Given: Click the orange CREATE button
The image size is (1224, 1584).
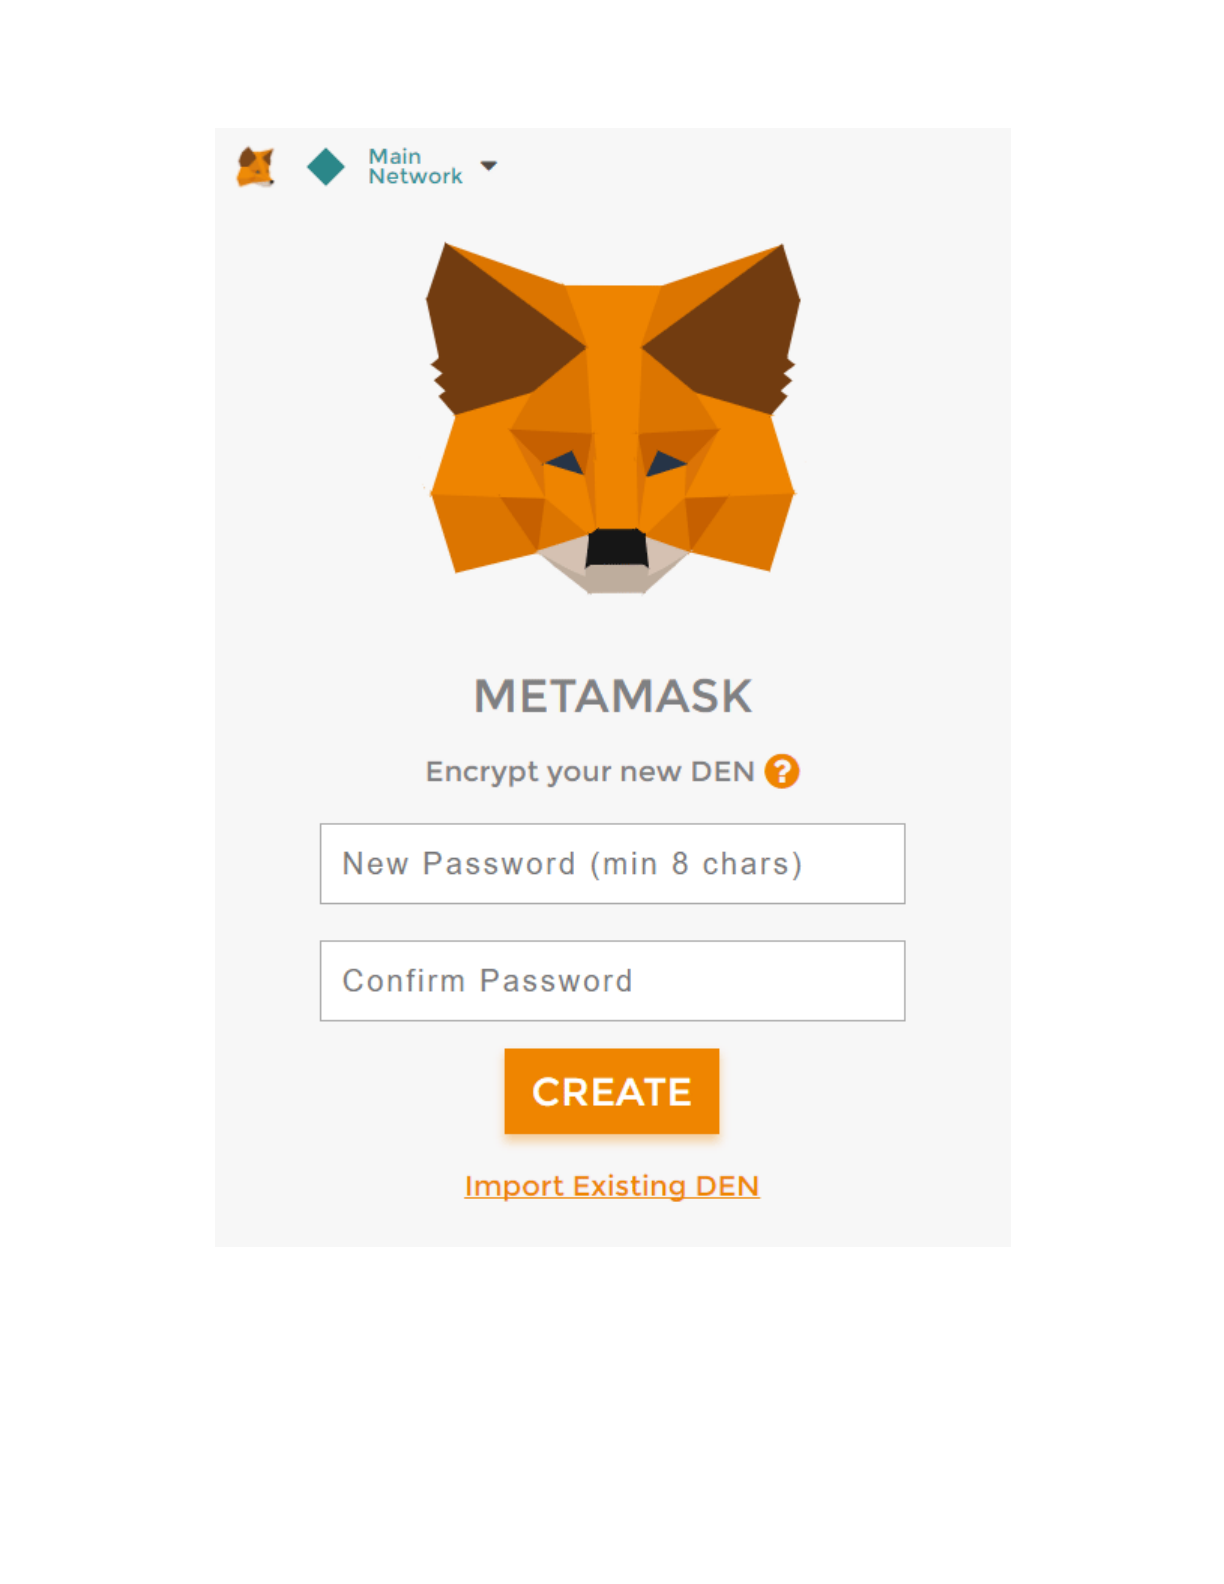Looking at the screenshot, I should click(612, 1091).
